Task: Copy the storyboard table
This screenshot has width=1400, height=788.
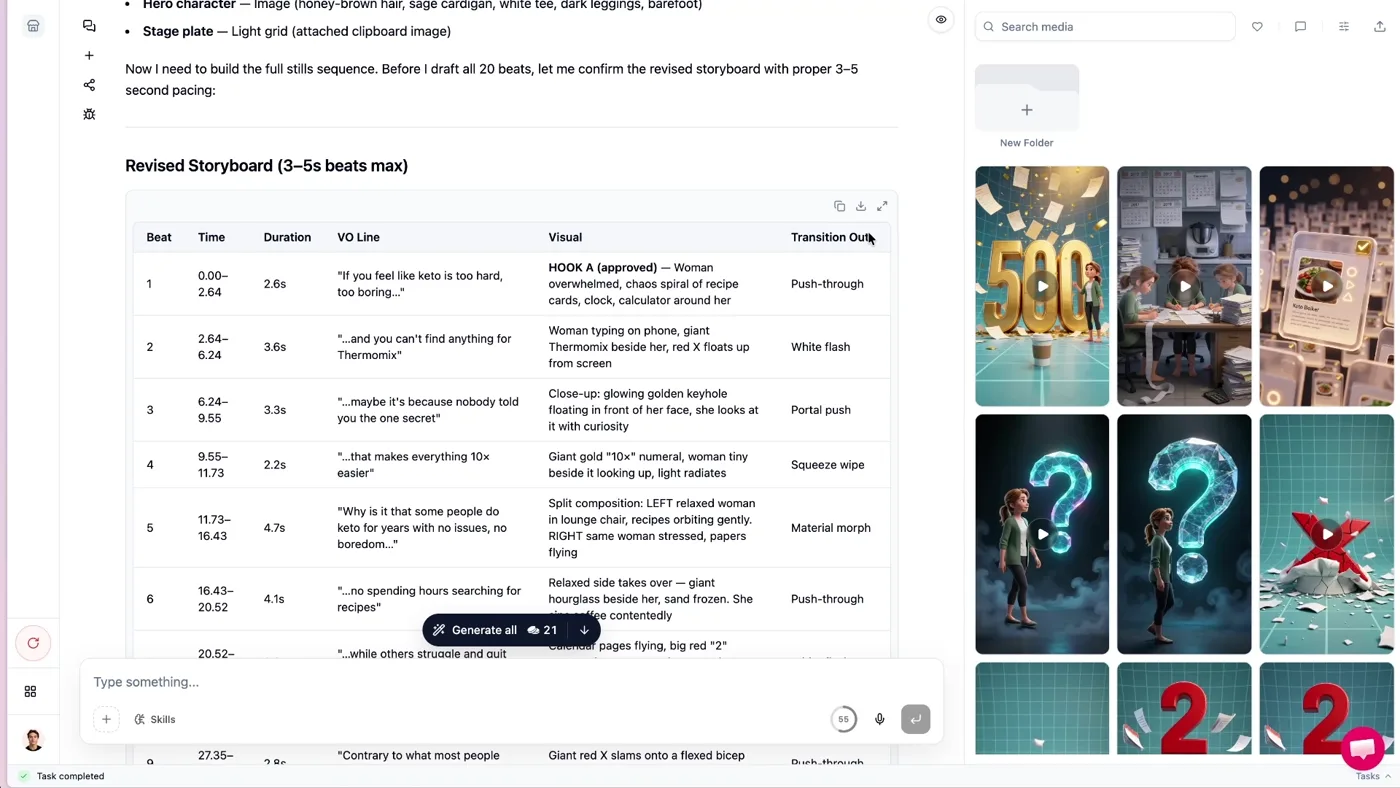Action: pos(839,206)
